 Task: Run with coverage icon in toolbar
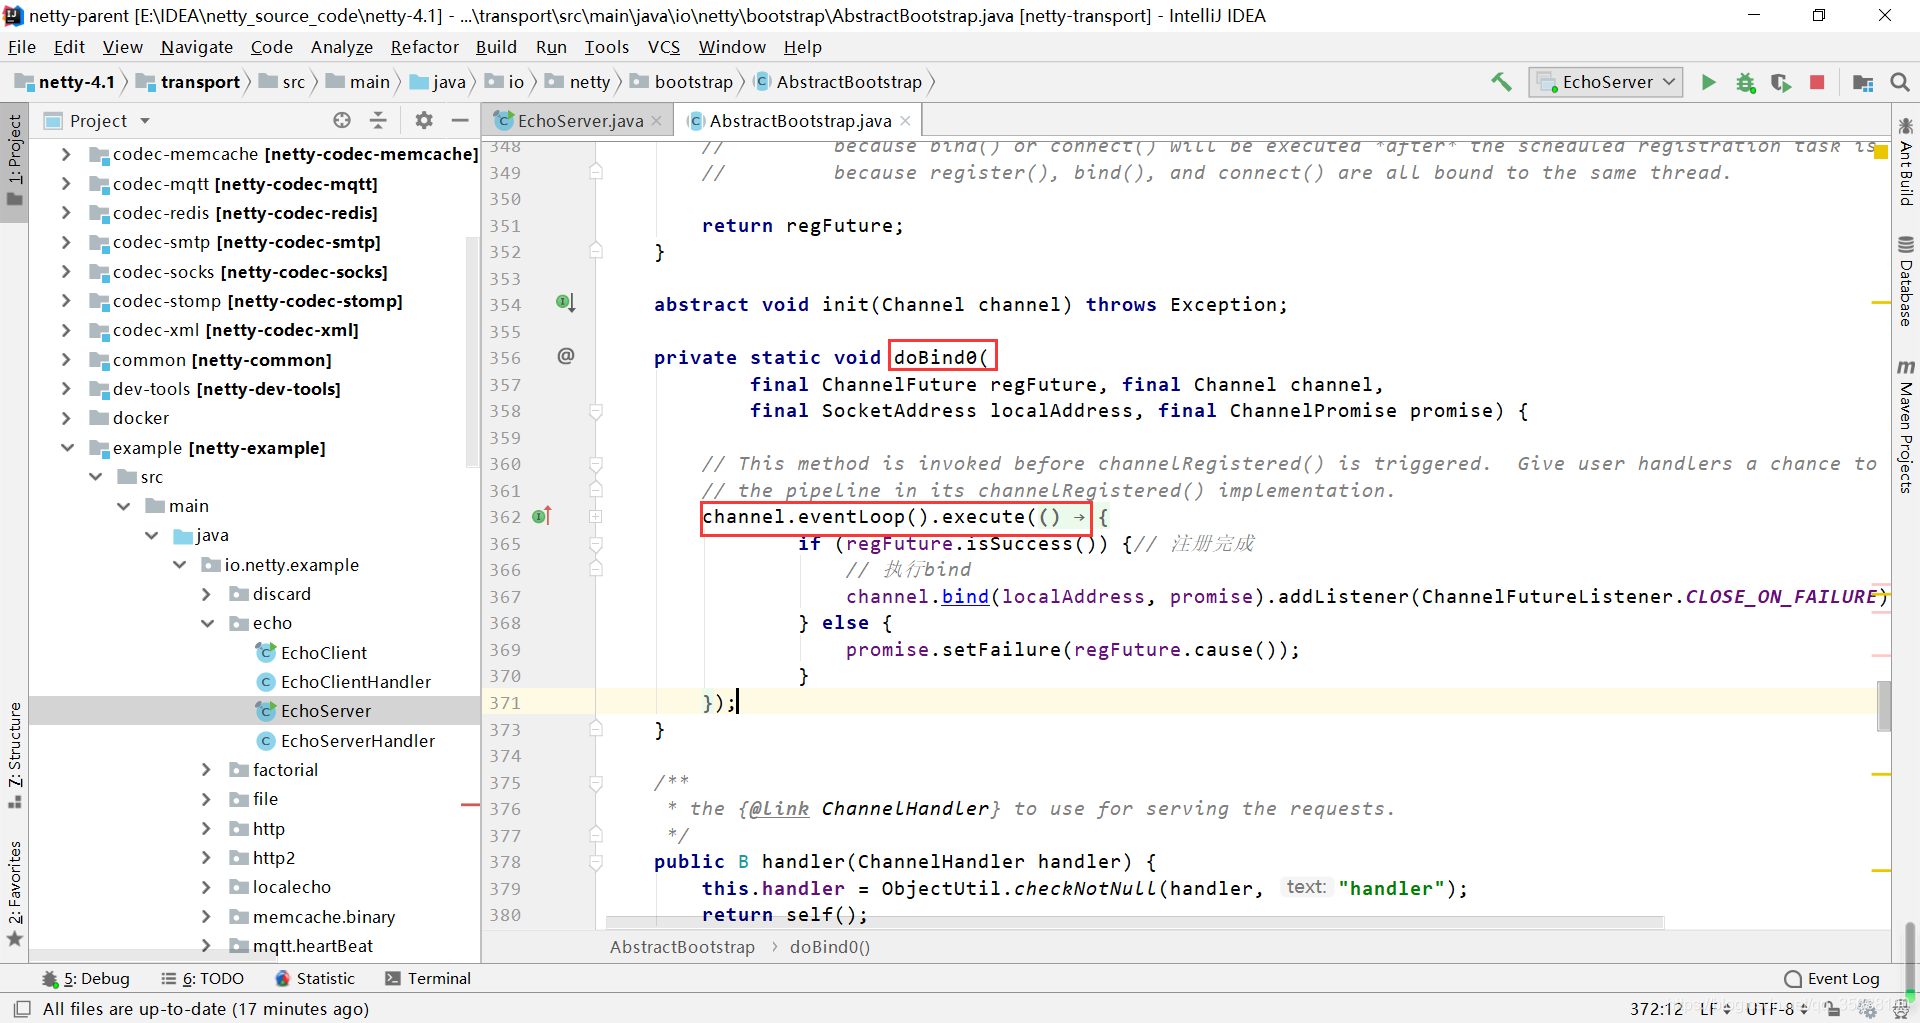click(1781, 82)
